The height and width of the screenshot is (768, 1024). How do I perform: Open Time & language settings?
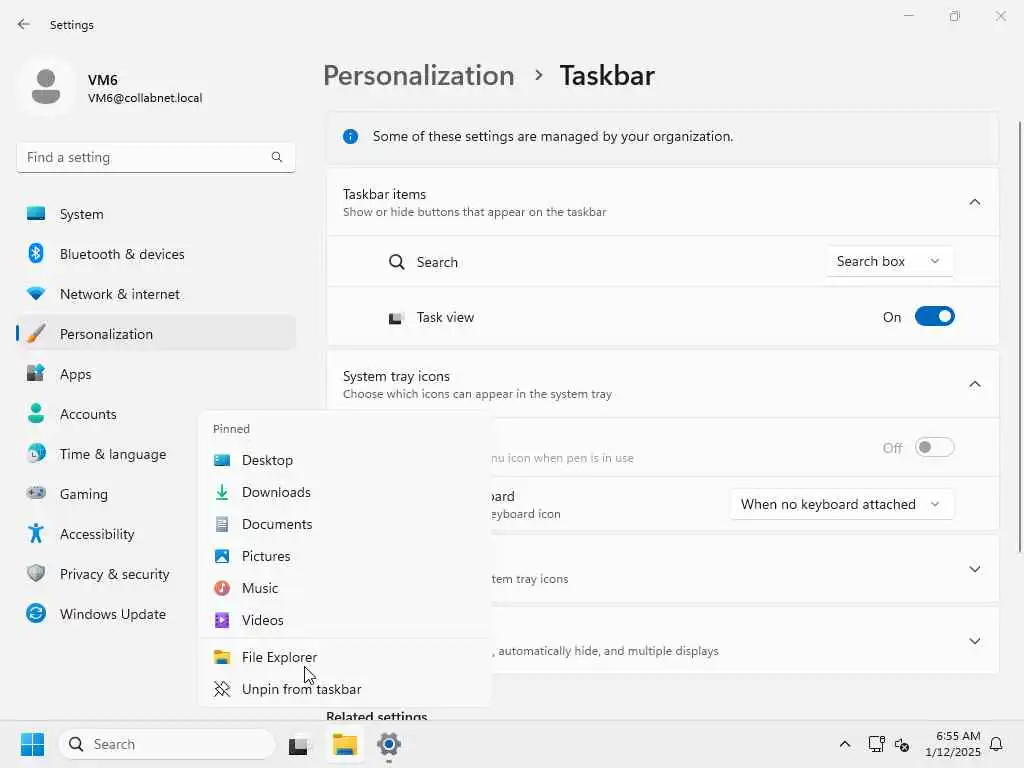click(108, 454)
